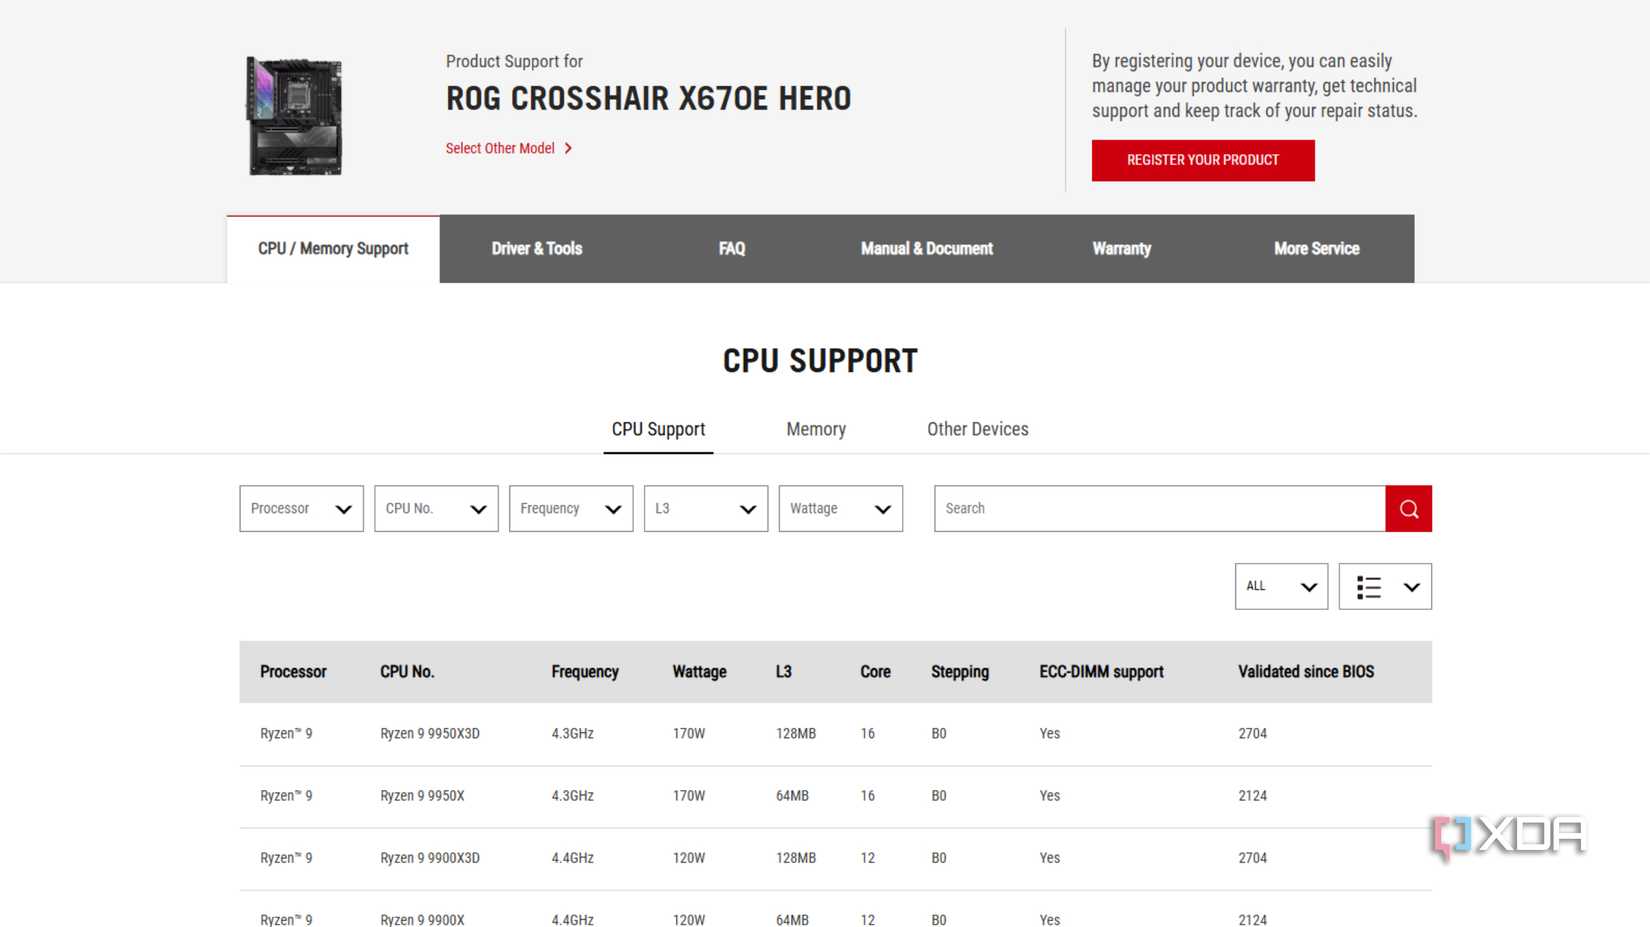Open the Driver & Tools tab
The image size is (1650, 927).
click(x=537, y=249)
